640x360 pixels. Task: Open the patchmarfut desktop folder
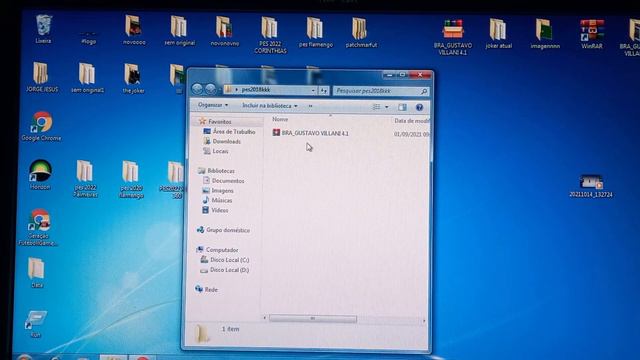tap(361, 32)
